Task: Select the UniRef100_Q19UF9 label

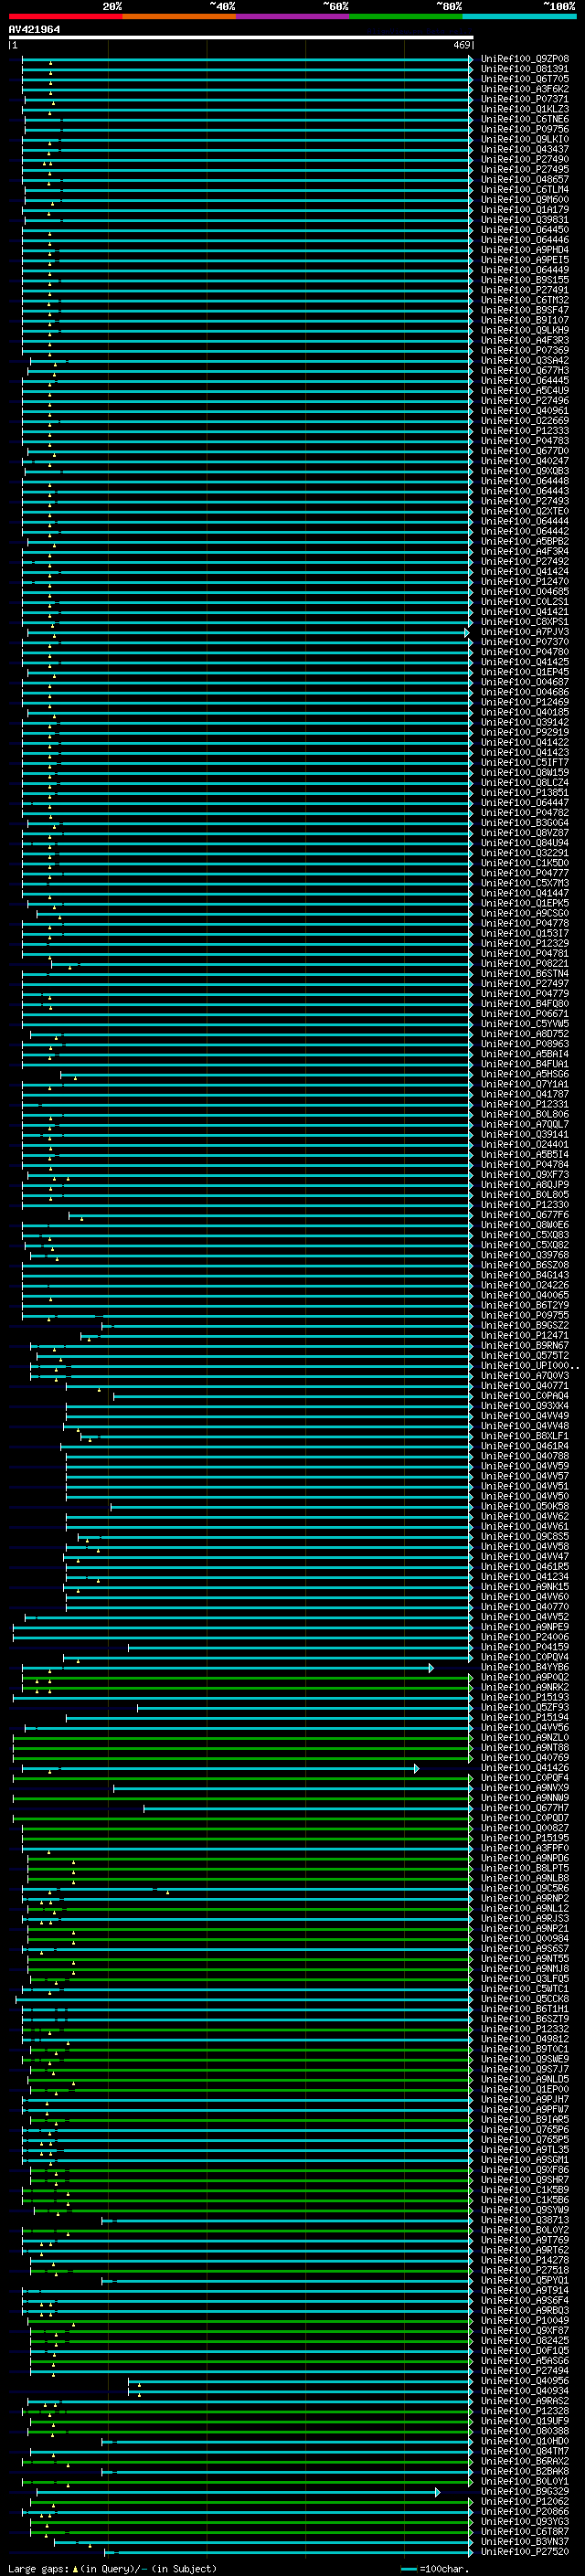Action: (524, 2421)
